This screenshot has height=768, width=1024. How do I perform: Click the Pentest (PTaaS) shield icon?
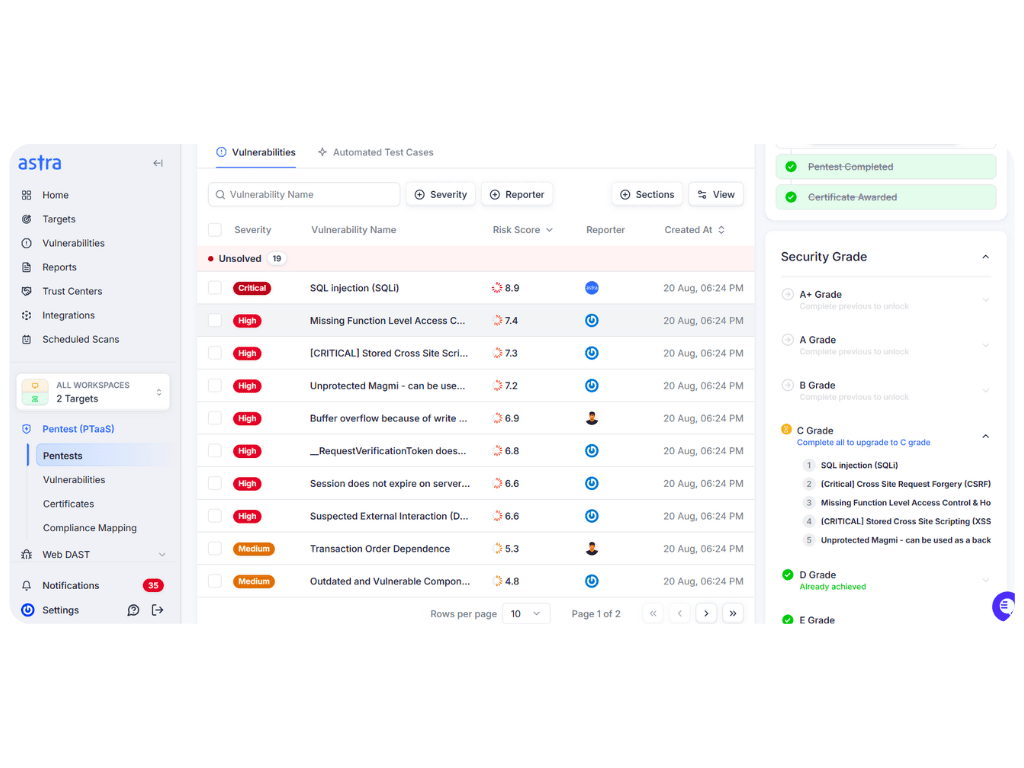(27, 429)
